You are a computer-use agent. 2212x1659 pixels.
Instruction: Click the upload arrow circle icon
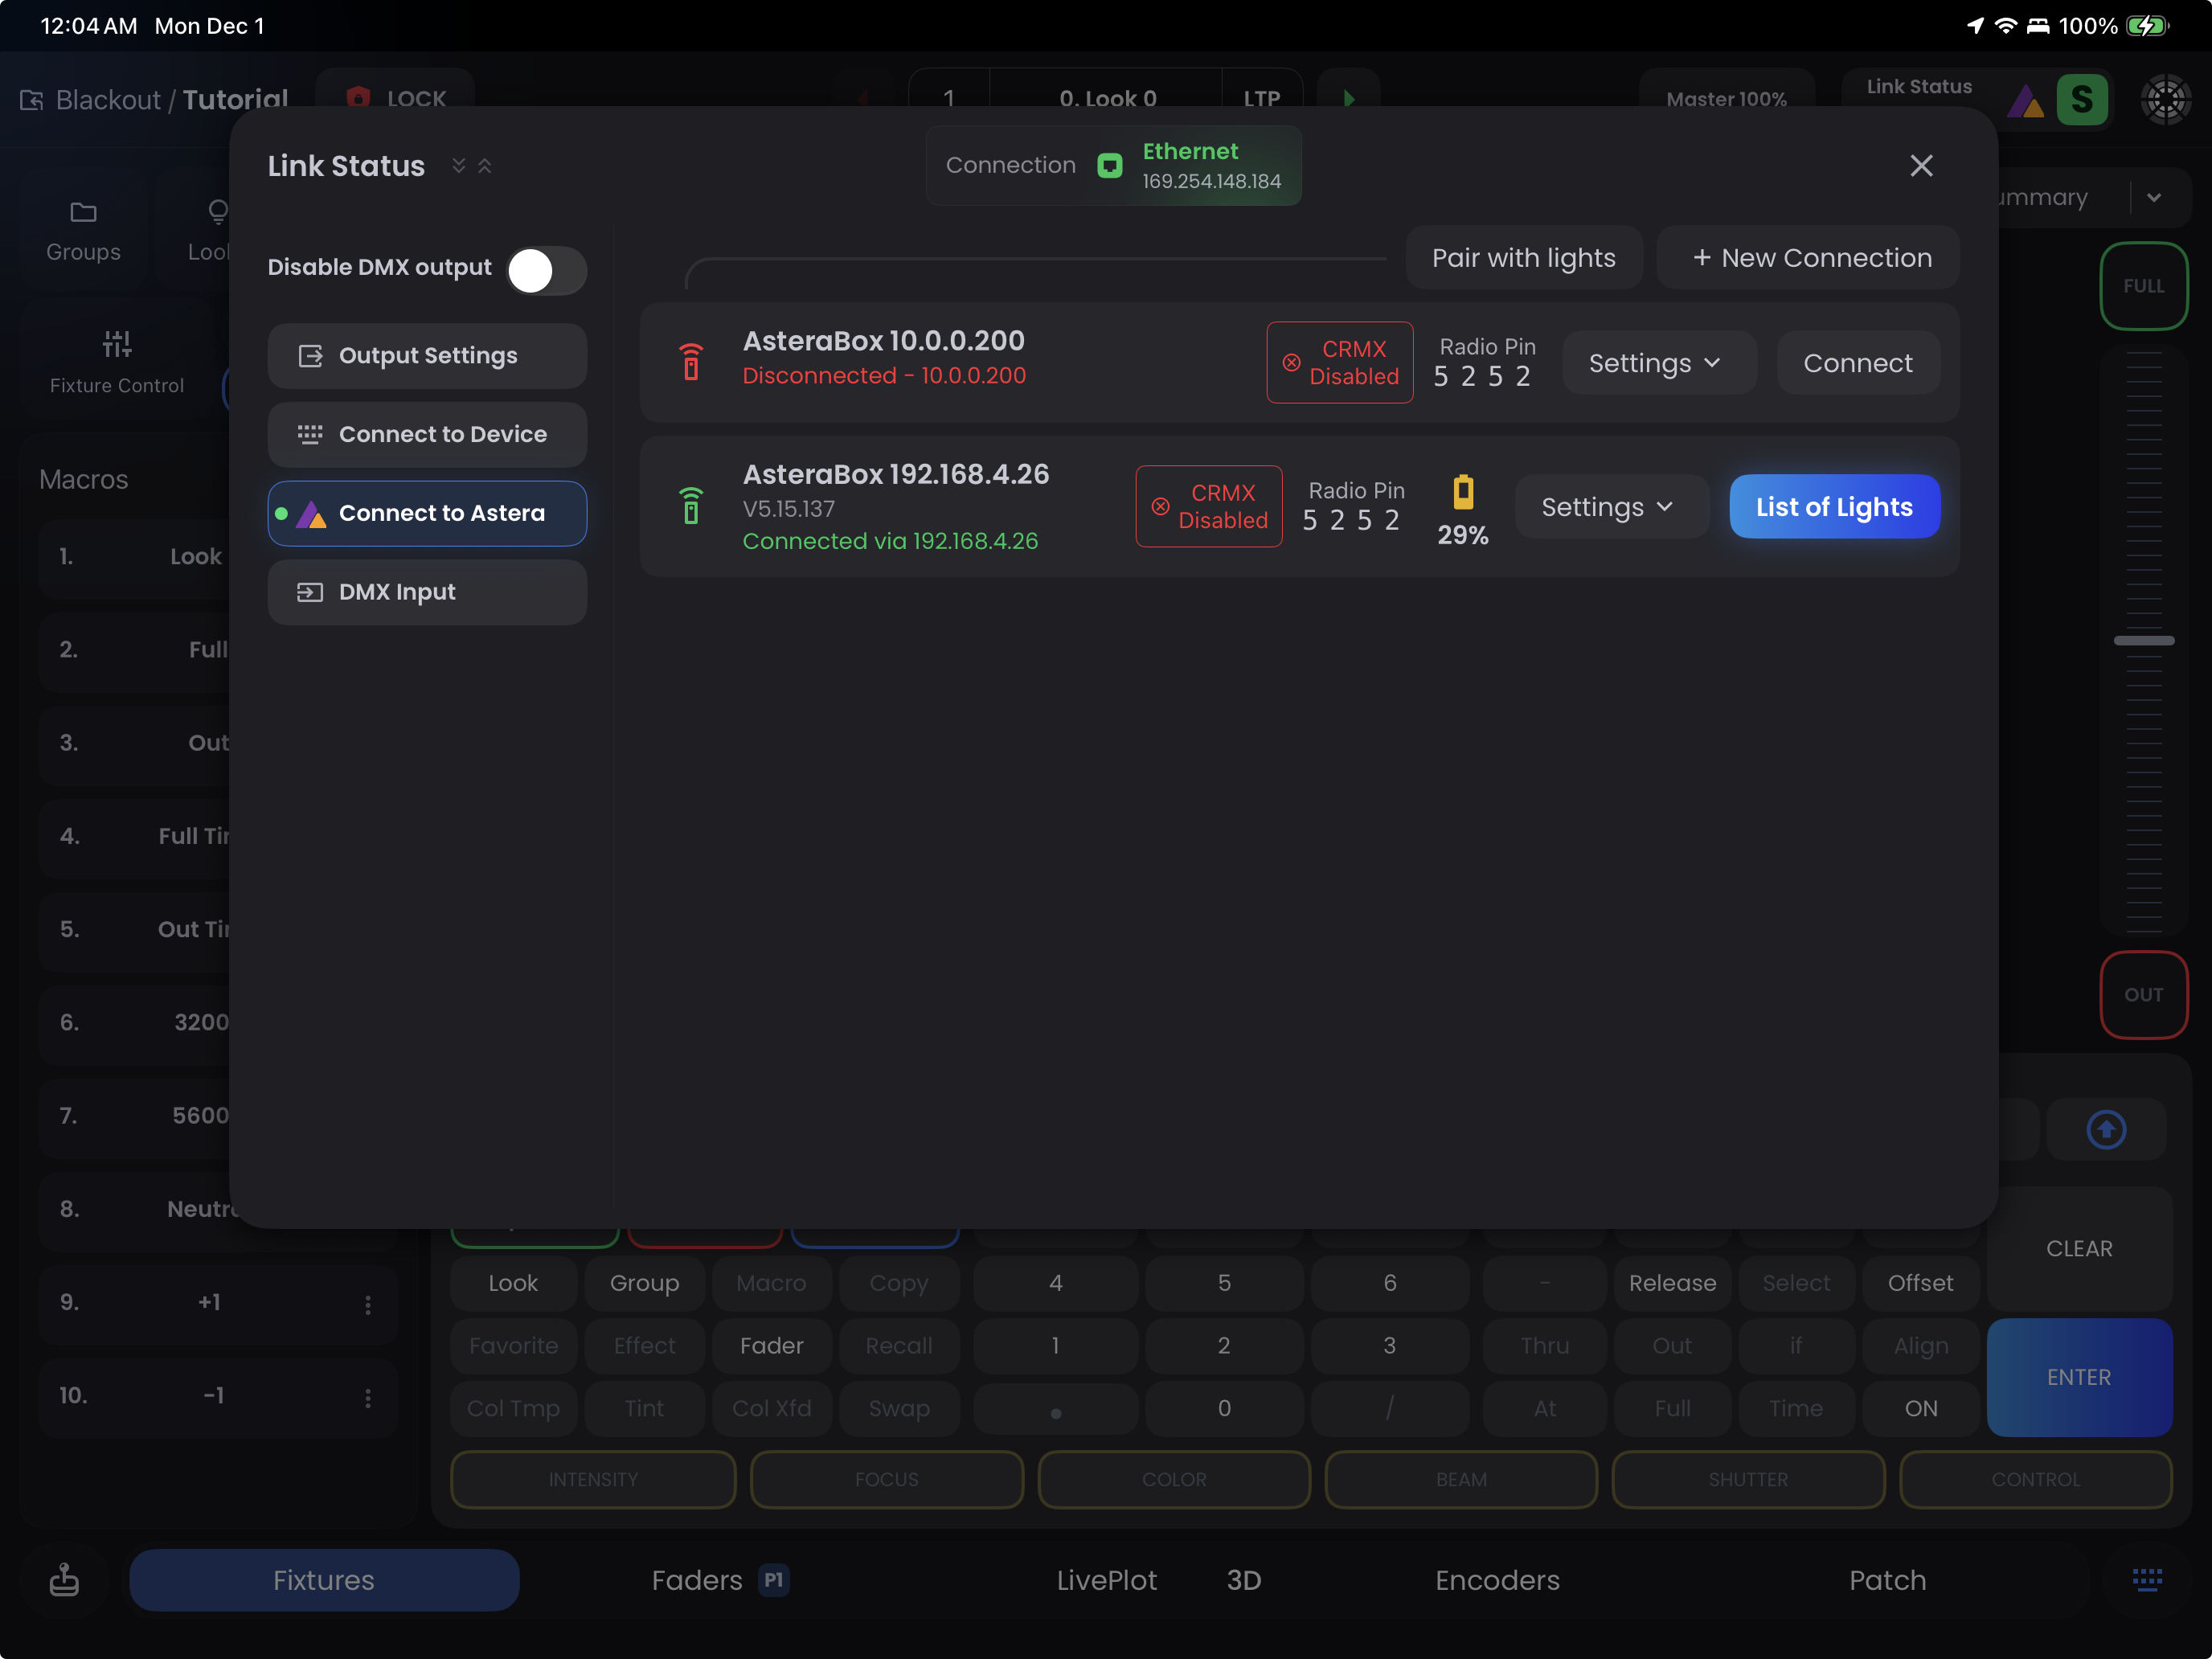coord(2106,1130)
